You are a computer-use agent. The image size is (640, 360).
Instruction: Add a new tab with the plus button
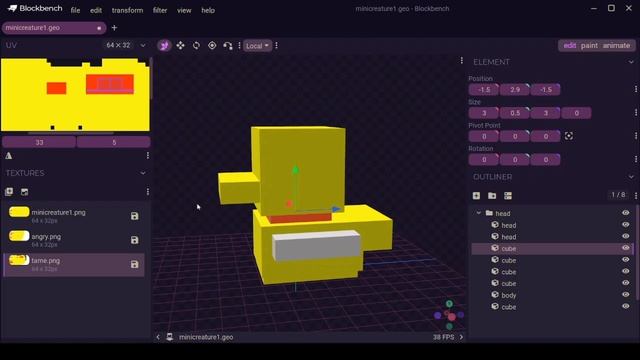coord(114,28)
